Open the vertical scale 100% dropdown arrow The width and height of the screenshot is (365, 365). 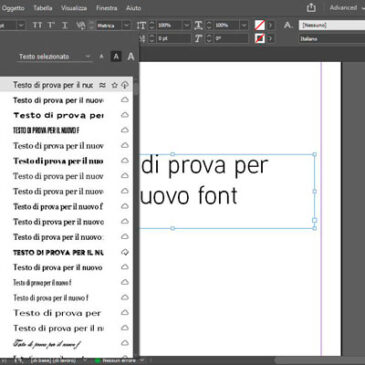click(x=186, y=25)
